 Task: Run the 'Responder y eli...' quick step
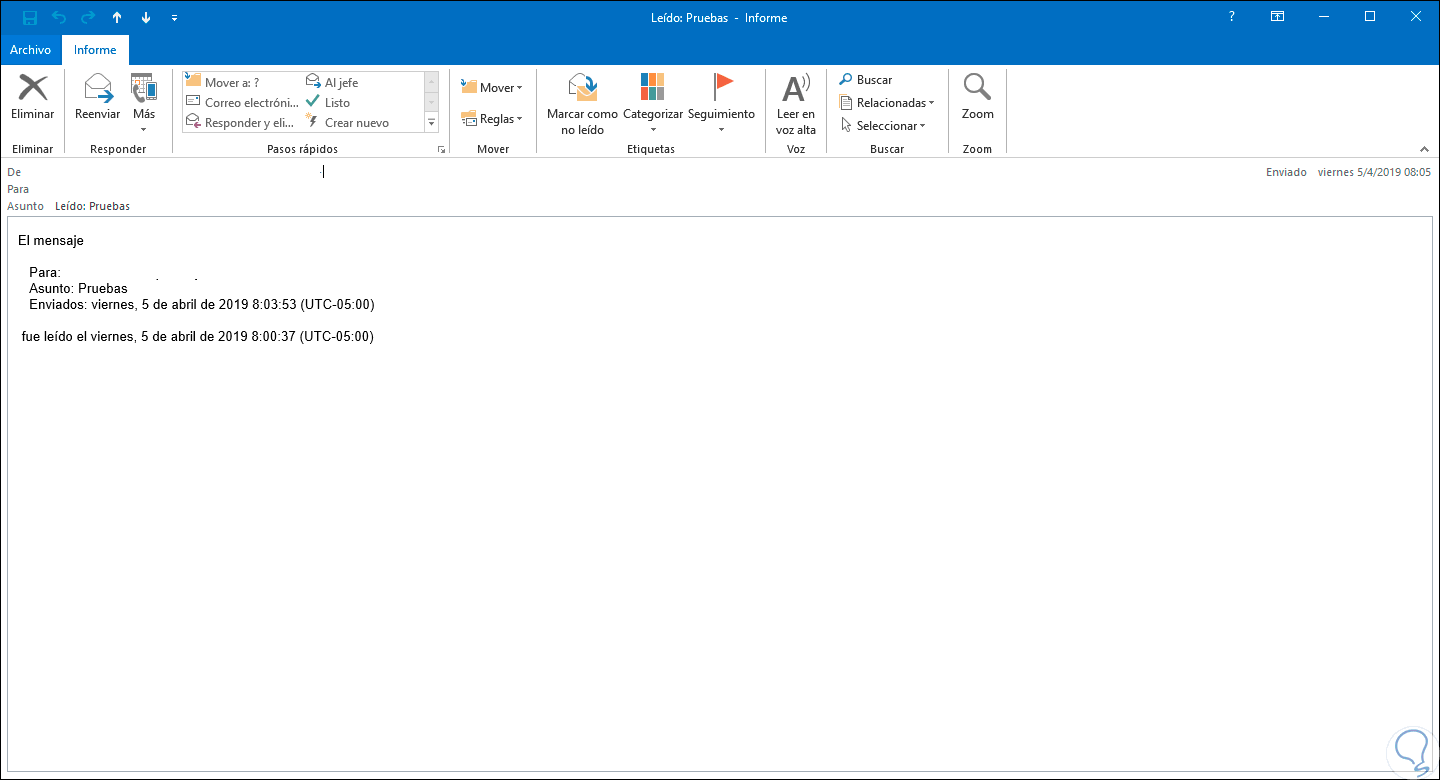pyautogui.click(x=242, y=123)
